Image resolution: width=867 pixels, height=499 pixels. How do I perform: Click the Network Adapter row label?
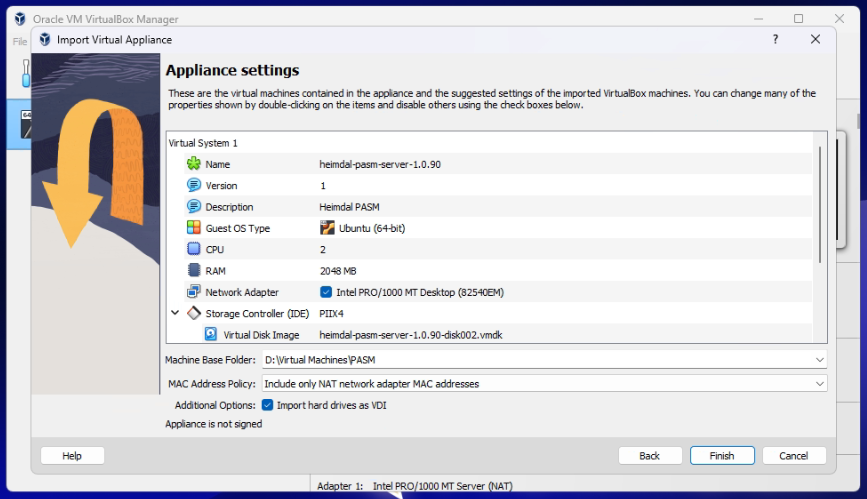pos(242,292)
